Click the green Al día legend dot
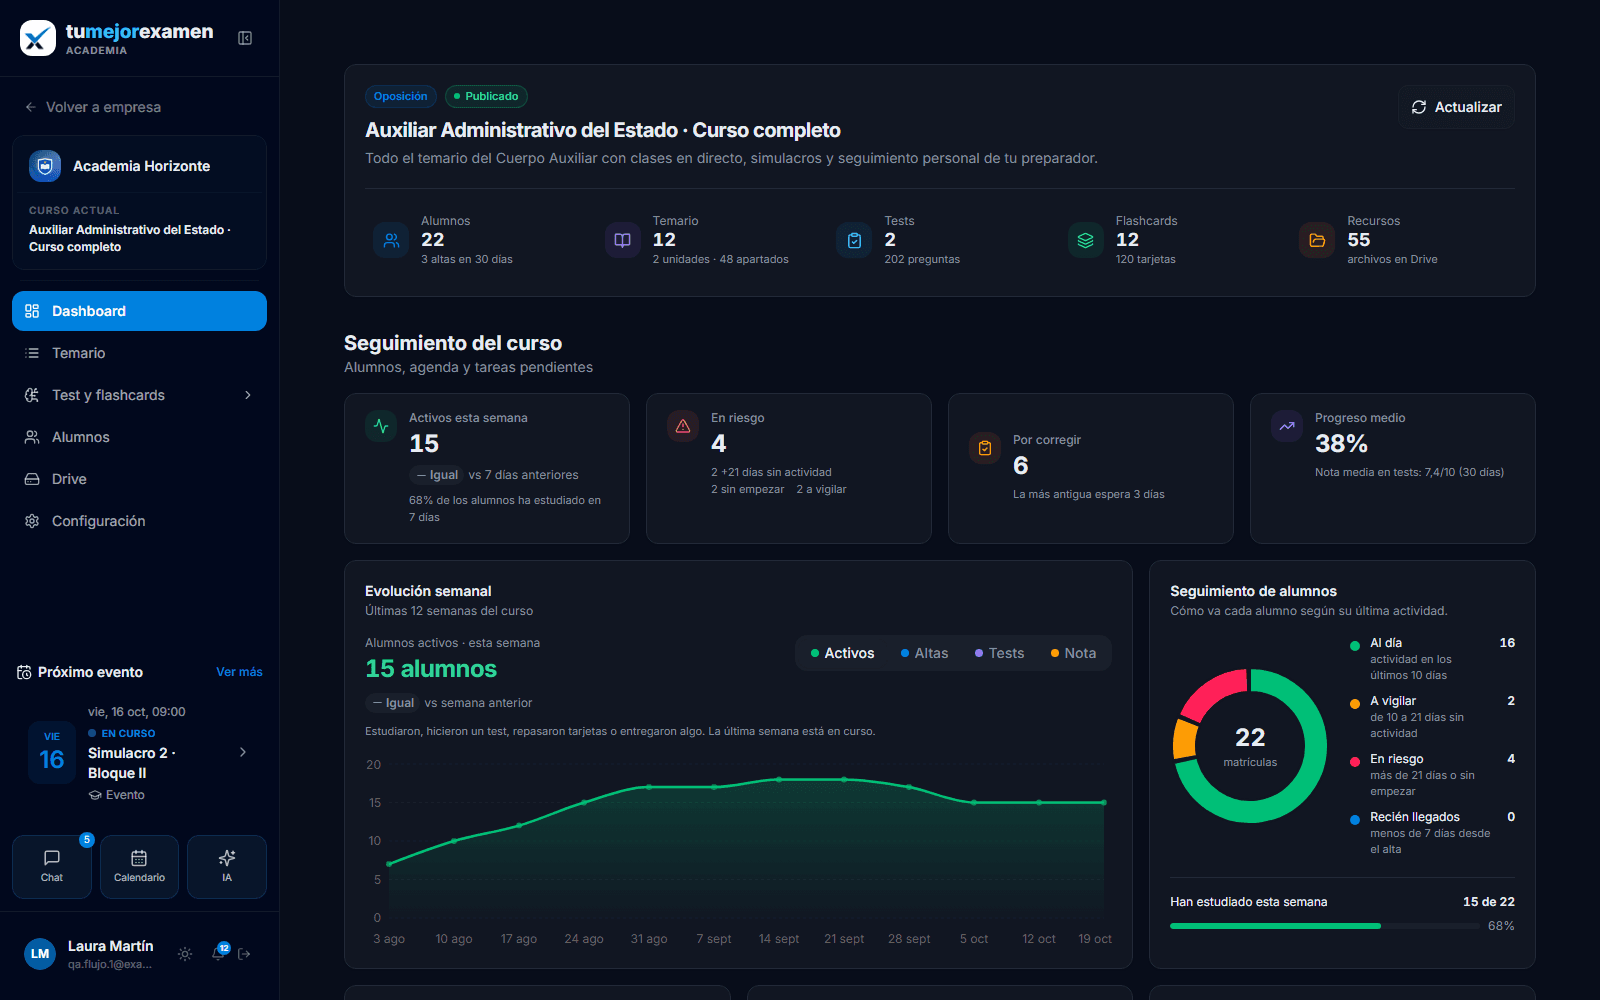 1355,646
